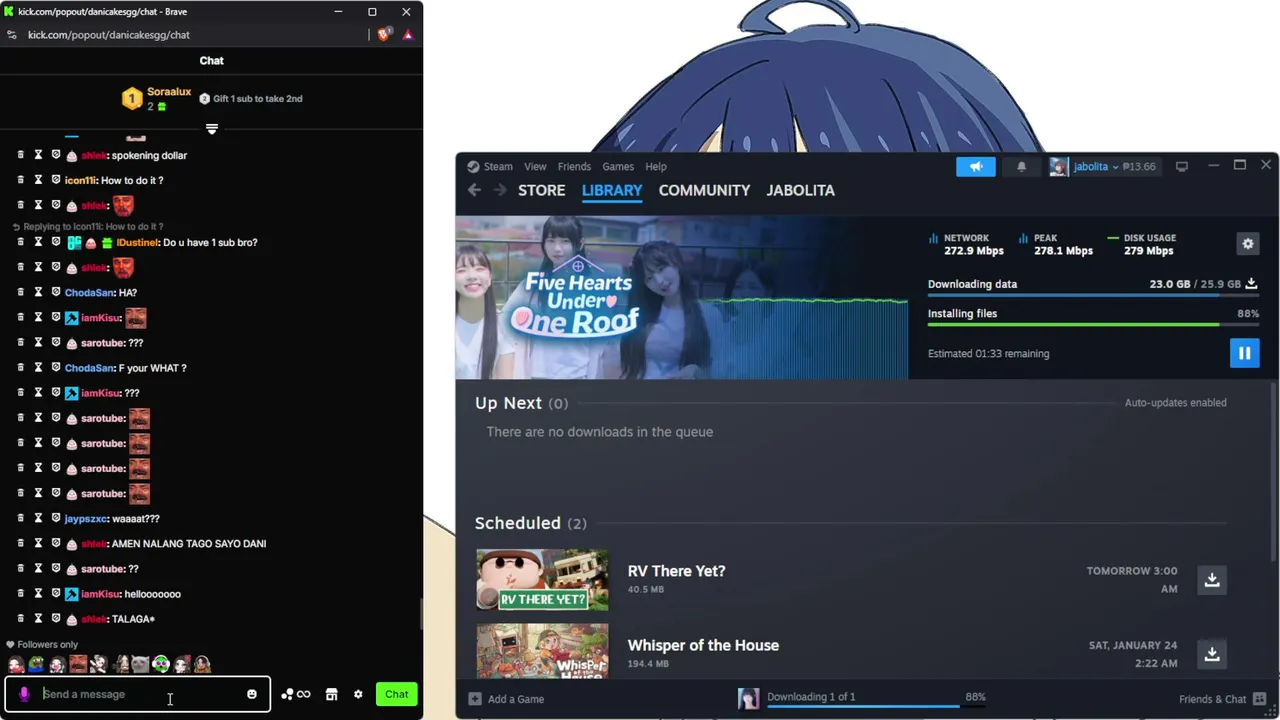The image size is (1280, 720).
Task: Click Brave Rewards triangle icon
Action: 408,35
